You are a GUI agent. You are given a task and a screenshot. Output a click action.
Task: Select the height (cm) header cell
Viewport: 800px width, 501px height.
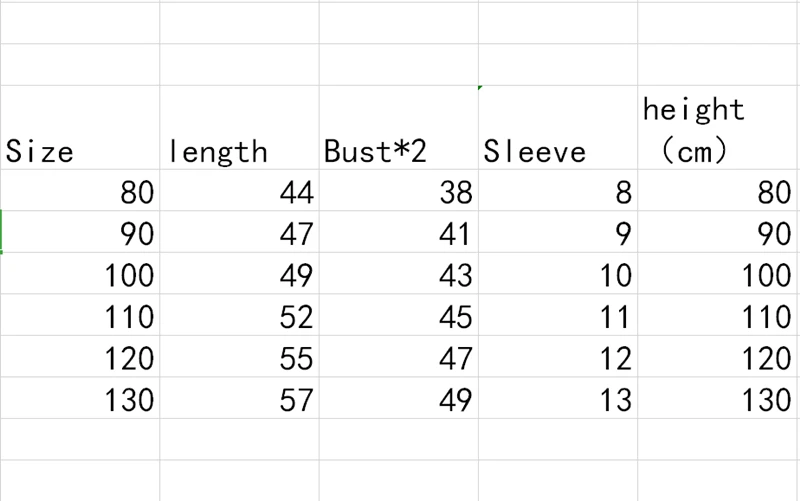click(x=718, y=127)
